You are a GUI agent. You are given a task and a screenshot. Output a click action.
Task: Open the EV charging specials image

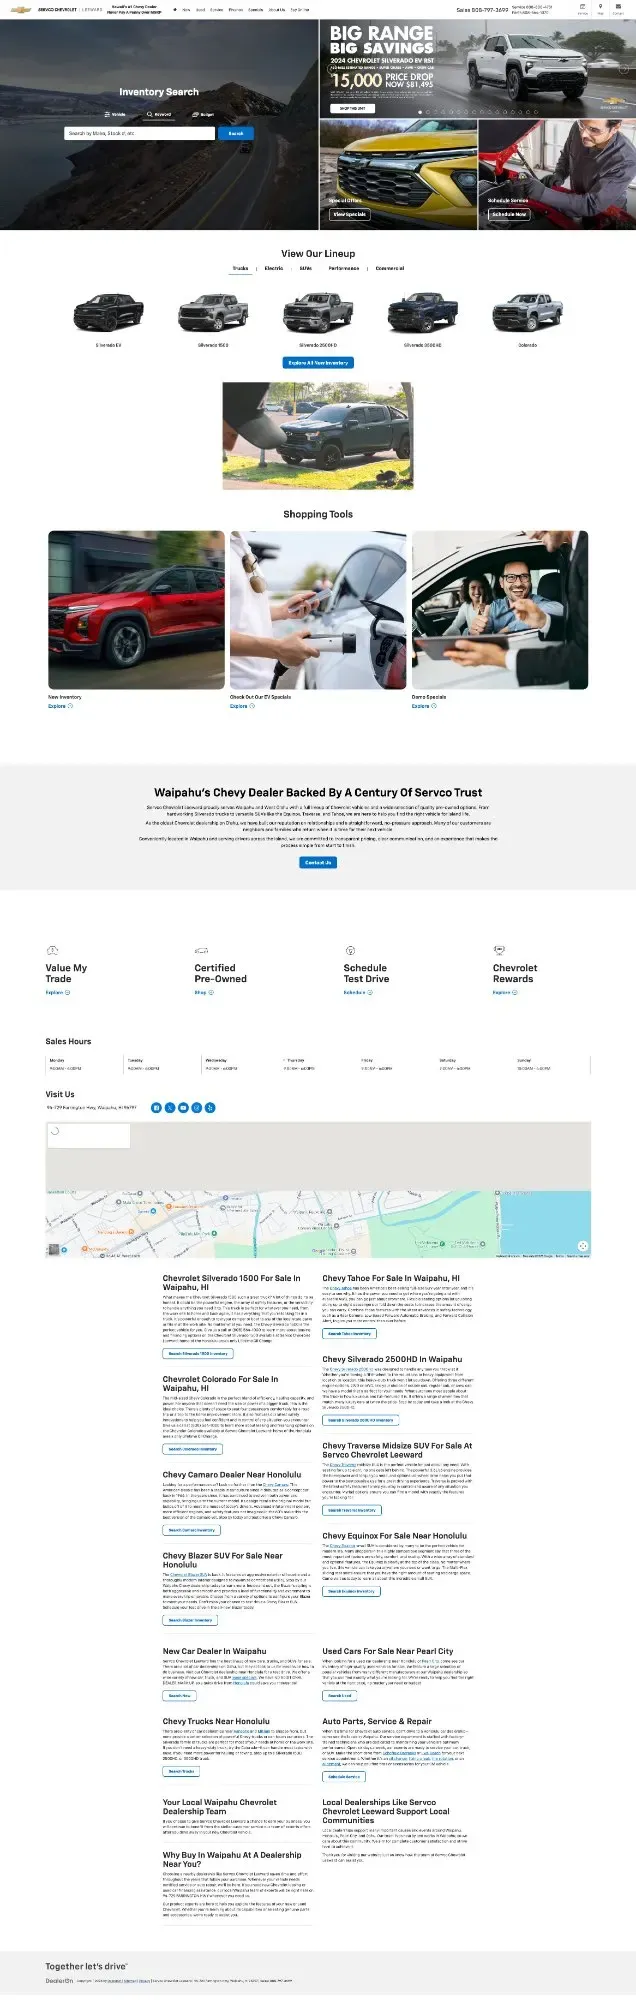click(x=318, y=609)
